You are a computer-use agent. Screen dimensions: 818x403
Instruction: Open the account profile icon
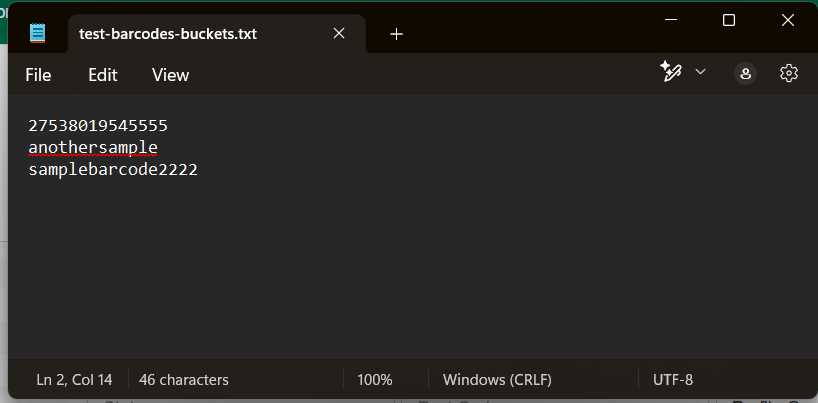[745, 73]
